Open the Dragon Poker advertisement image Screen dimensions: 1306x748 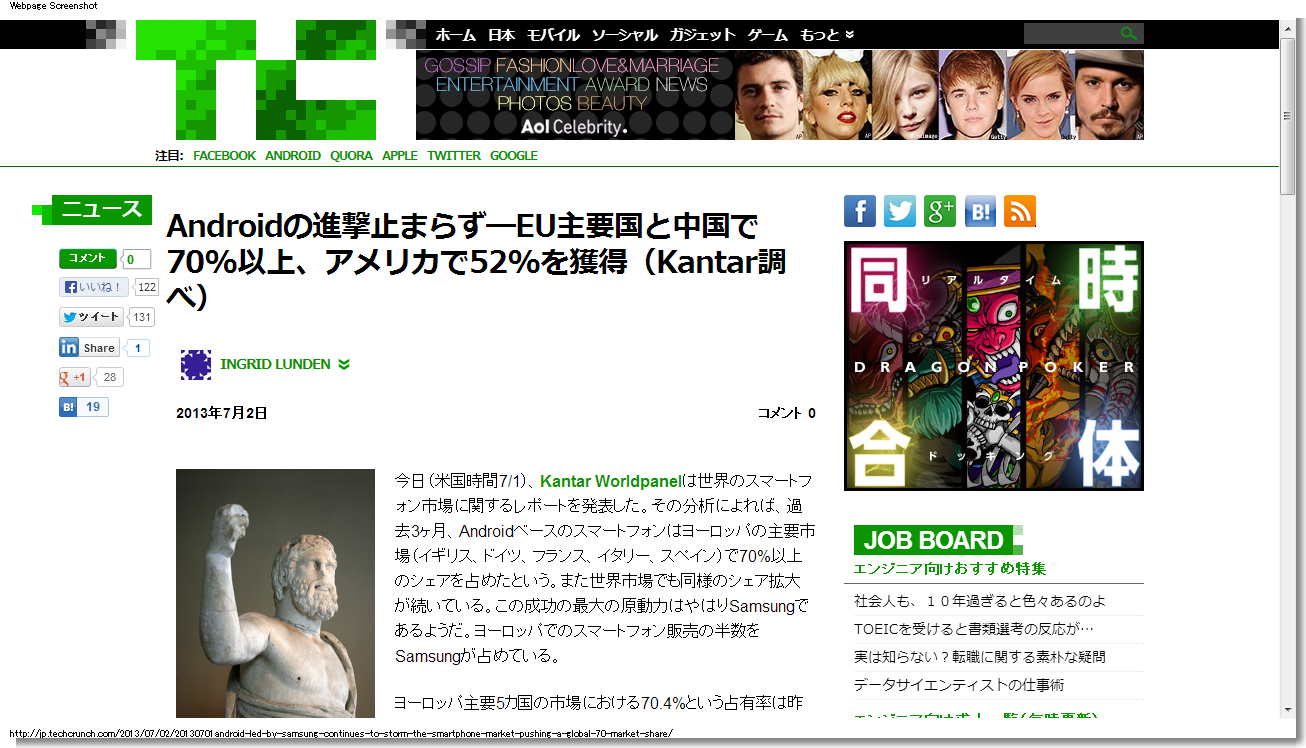click(994, 366)
